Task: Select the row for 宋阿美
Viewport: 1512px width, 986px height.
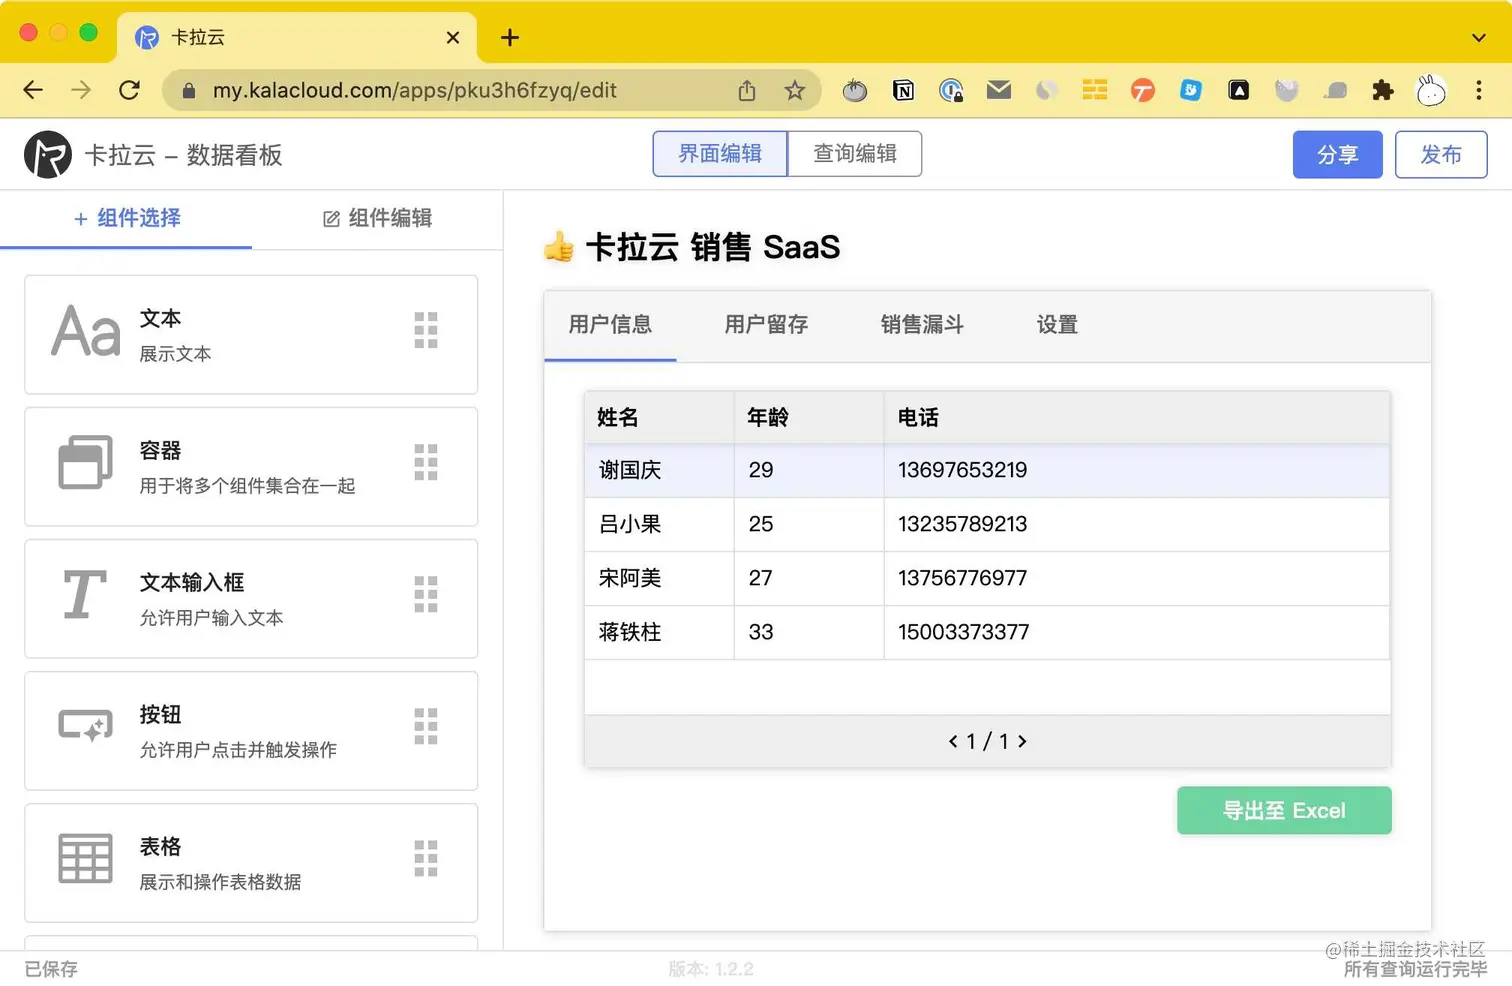Action: (x=987, y=578)
